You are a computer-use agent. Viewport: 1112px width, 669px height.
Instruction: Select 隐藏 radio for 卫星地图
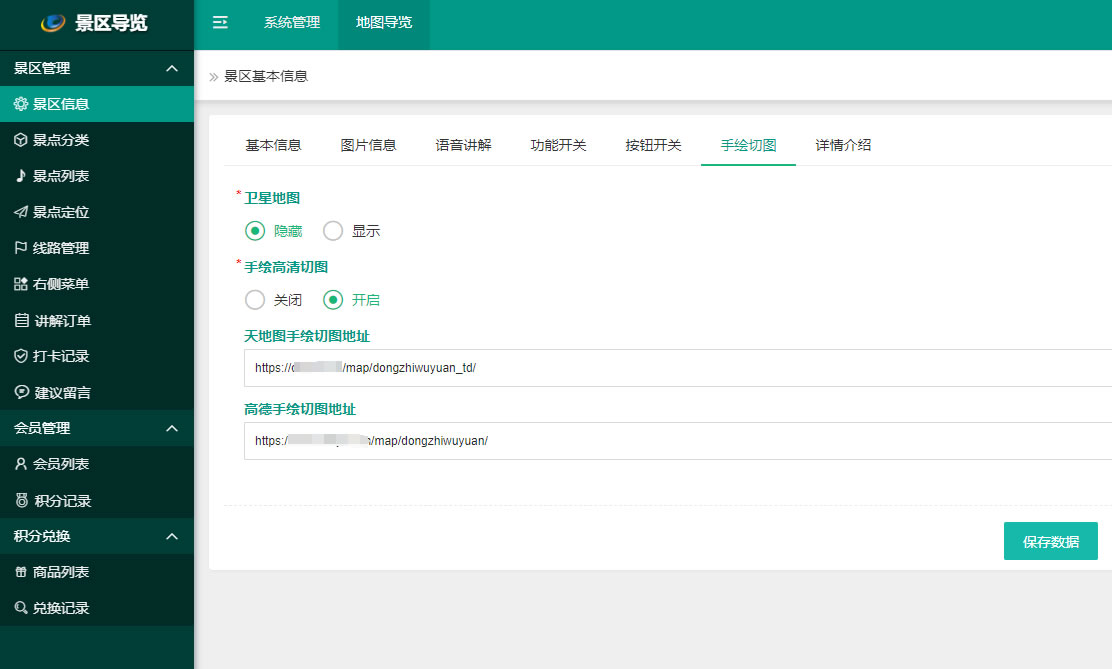tap(255, 231)
